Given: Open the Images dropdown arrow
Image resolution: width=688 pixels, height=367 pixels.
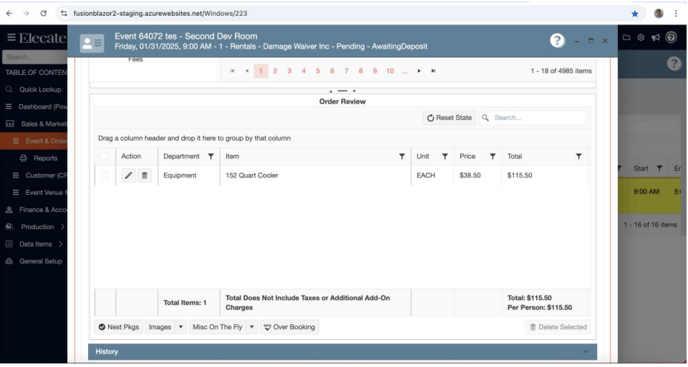Looking at the screenshot, I should coord(181,327).
